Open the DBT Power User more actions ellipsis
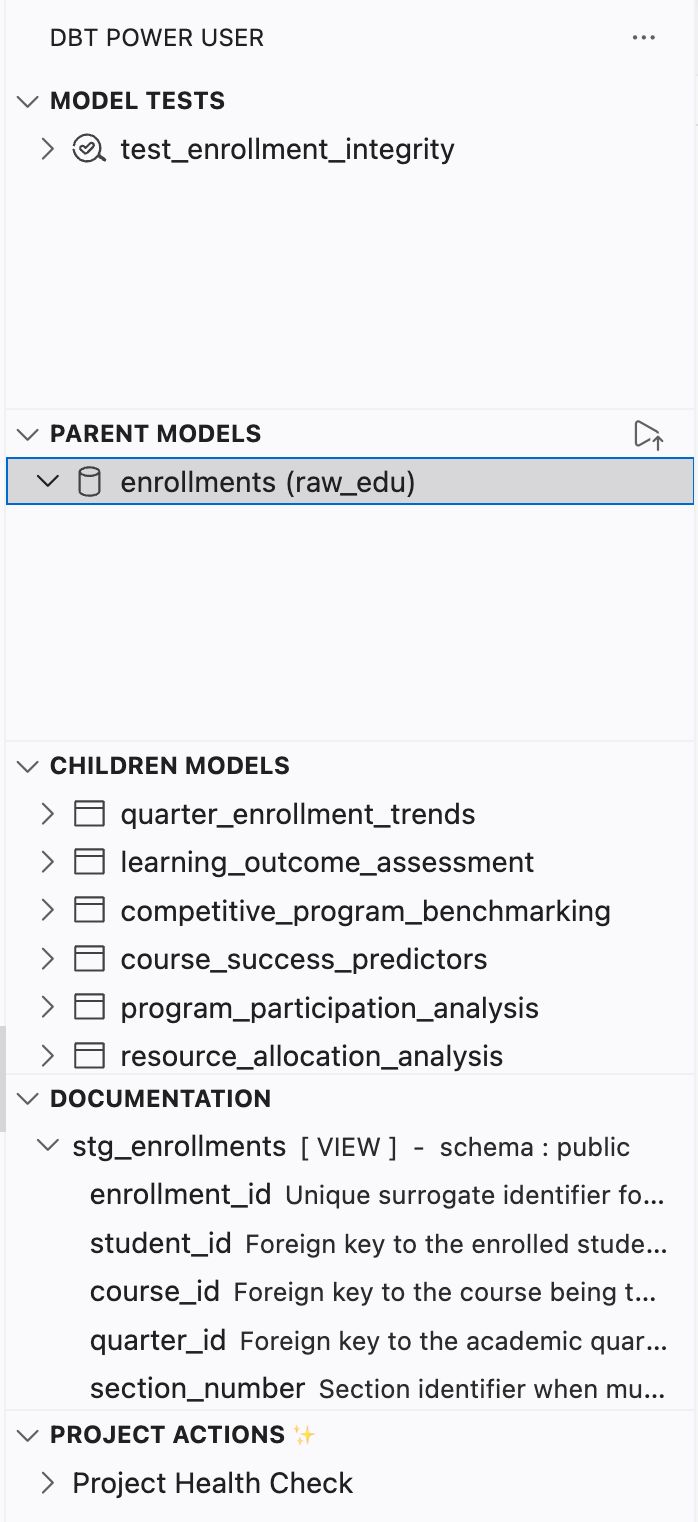The image size is (698, 1522). (x=644, y=38)
